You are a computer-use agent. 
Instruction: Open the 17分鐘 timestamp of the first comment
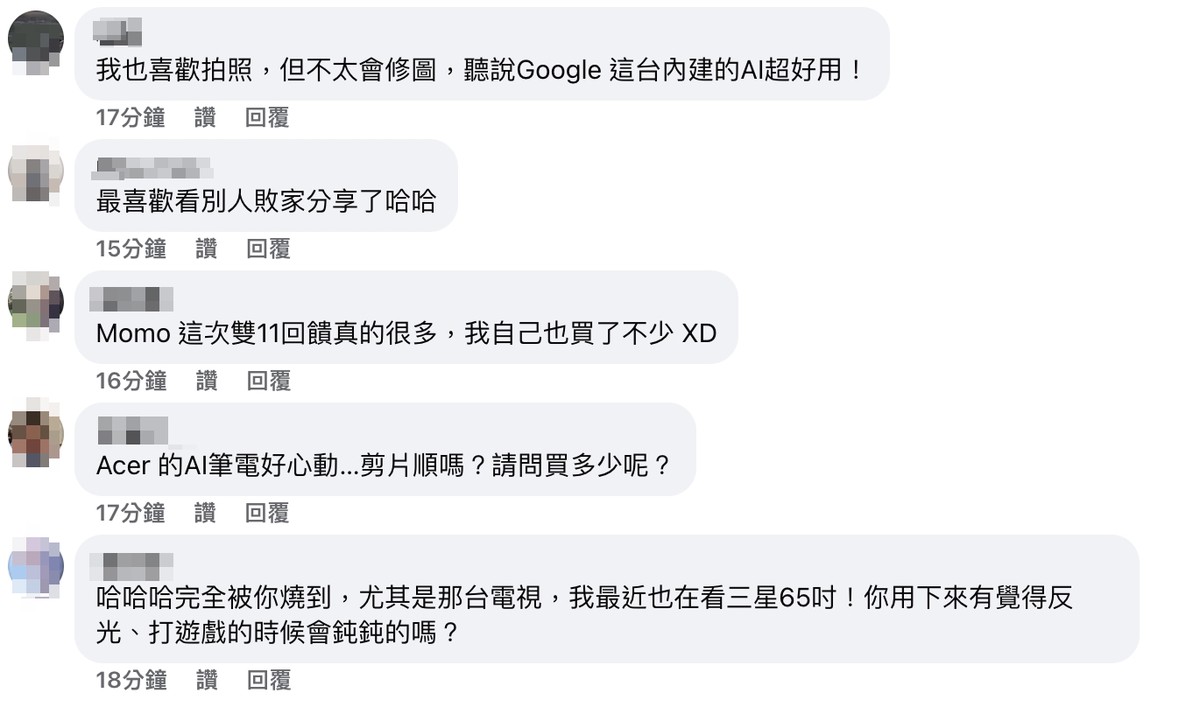(129, 117)
